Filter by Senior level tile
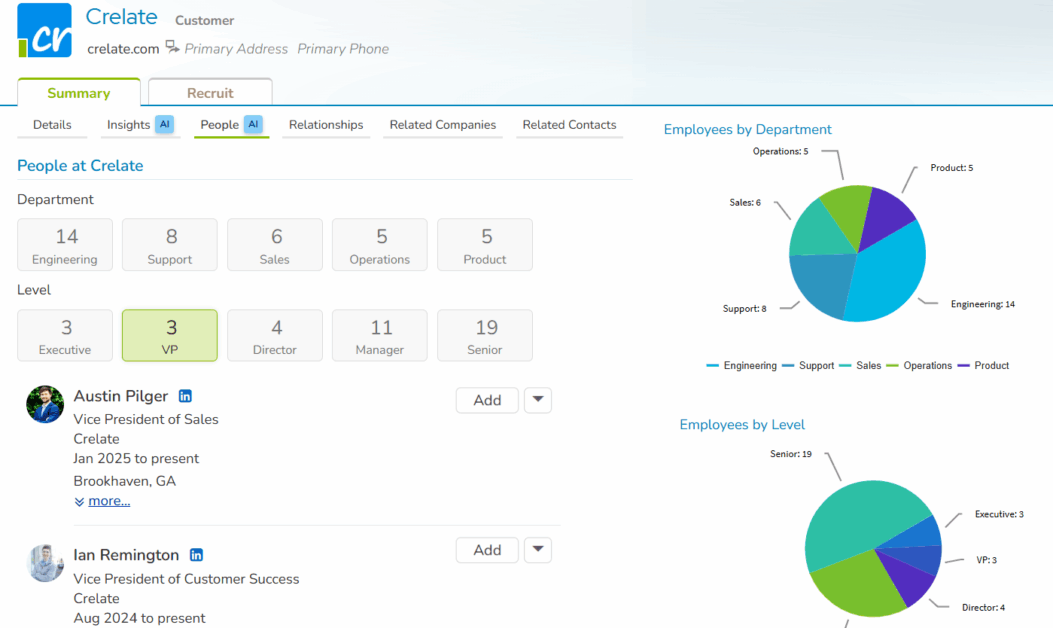 click(x=485, y=335)
